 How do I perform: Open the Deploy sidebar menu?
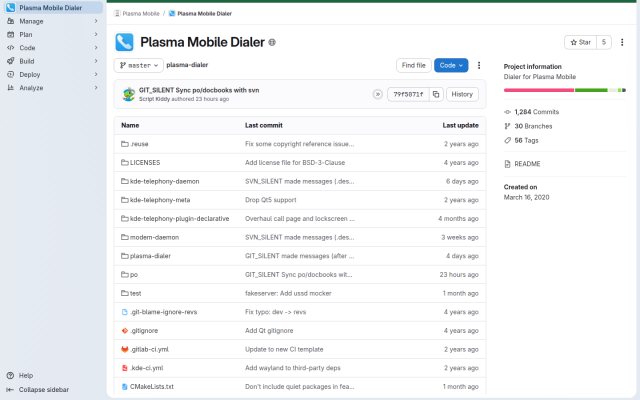pos(53,75)
